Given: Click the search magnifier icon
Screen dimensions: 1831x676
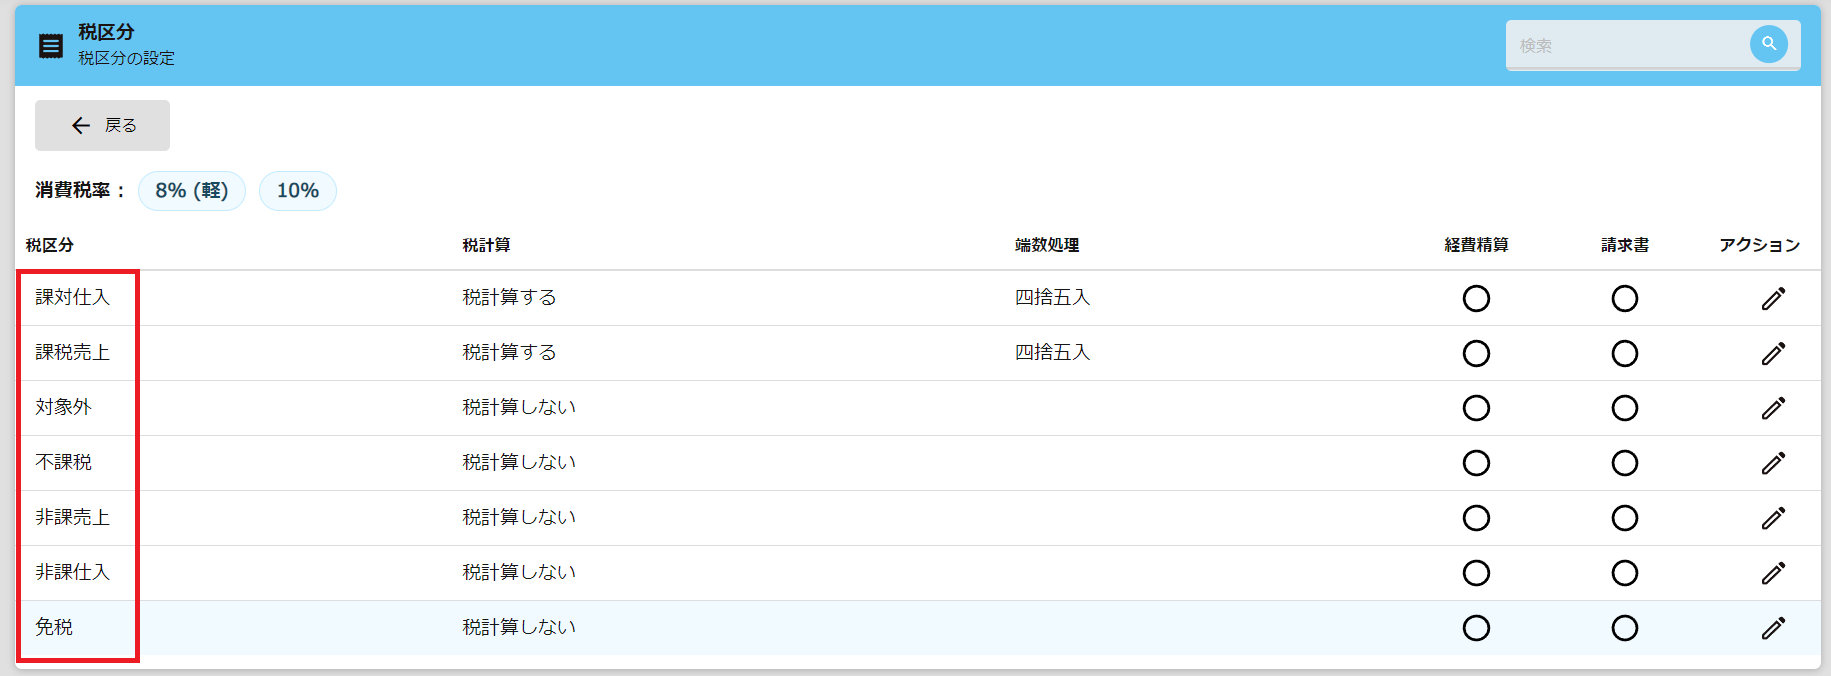Looking at the screenshot, I should pyautogui.click(x=1768, y=44).
